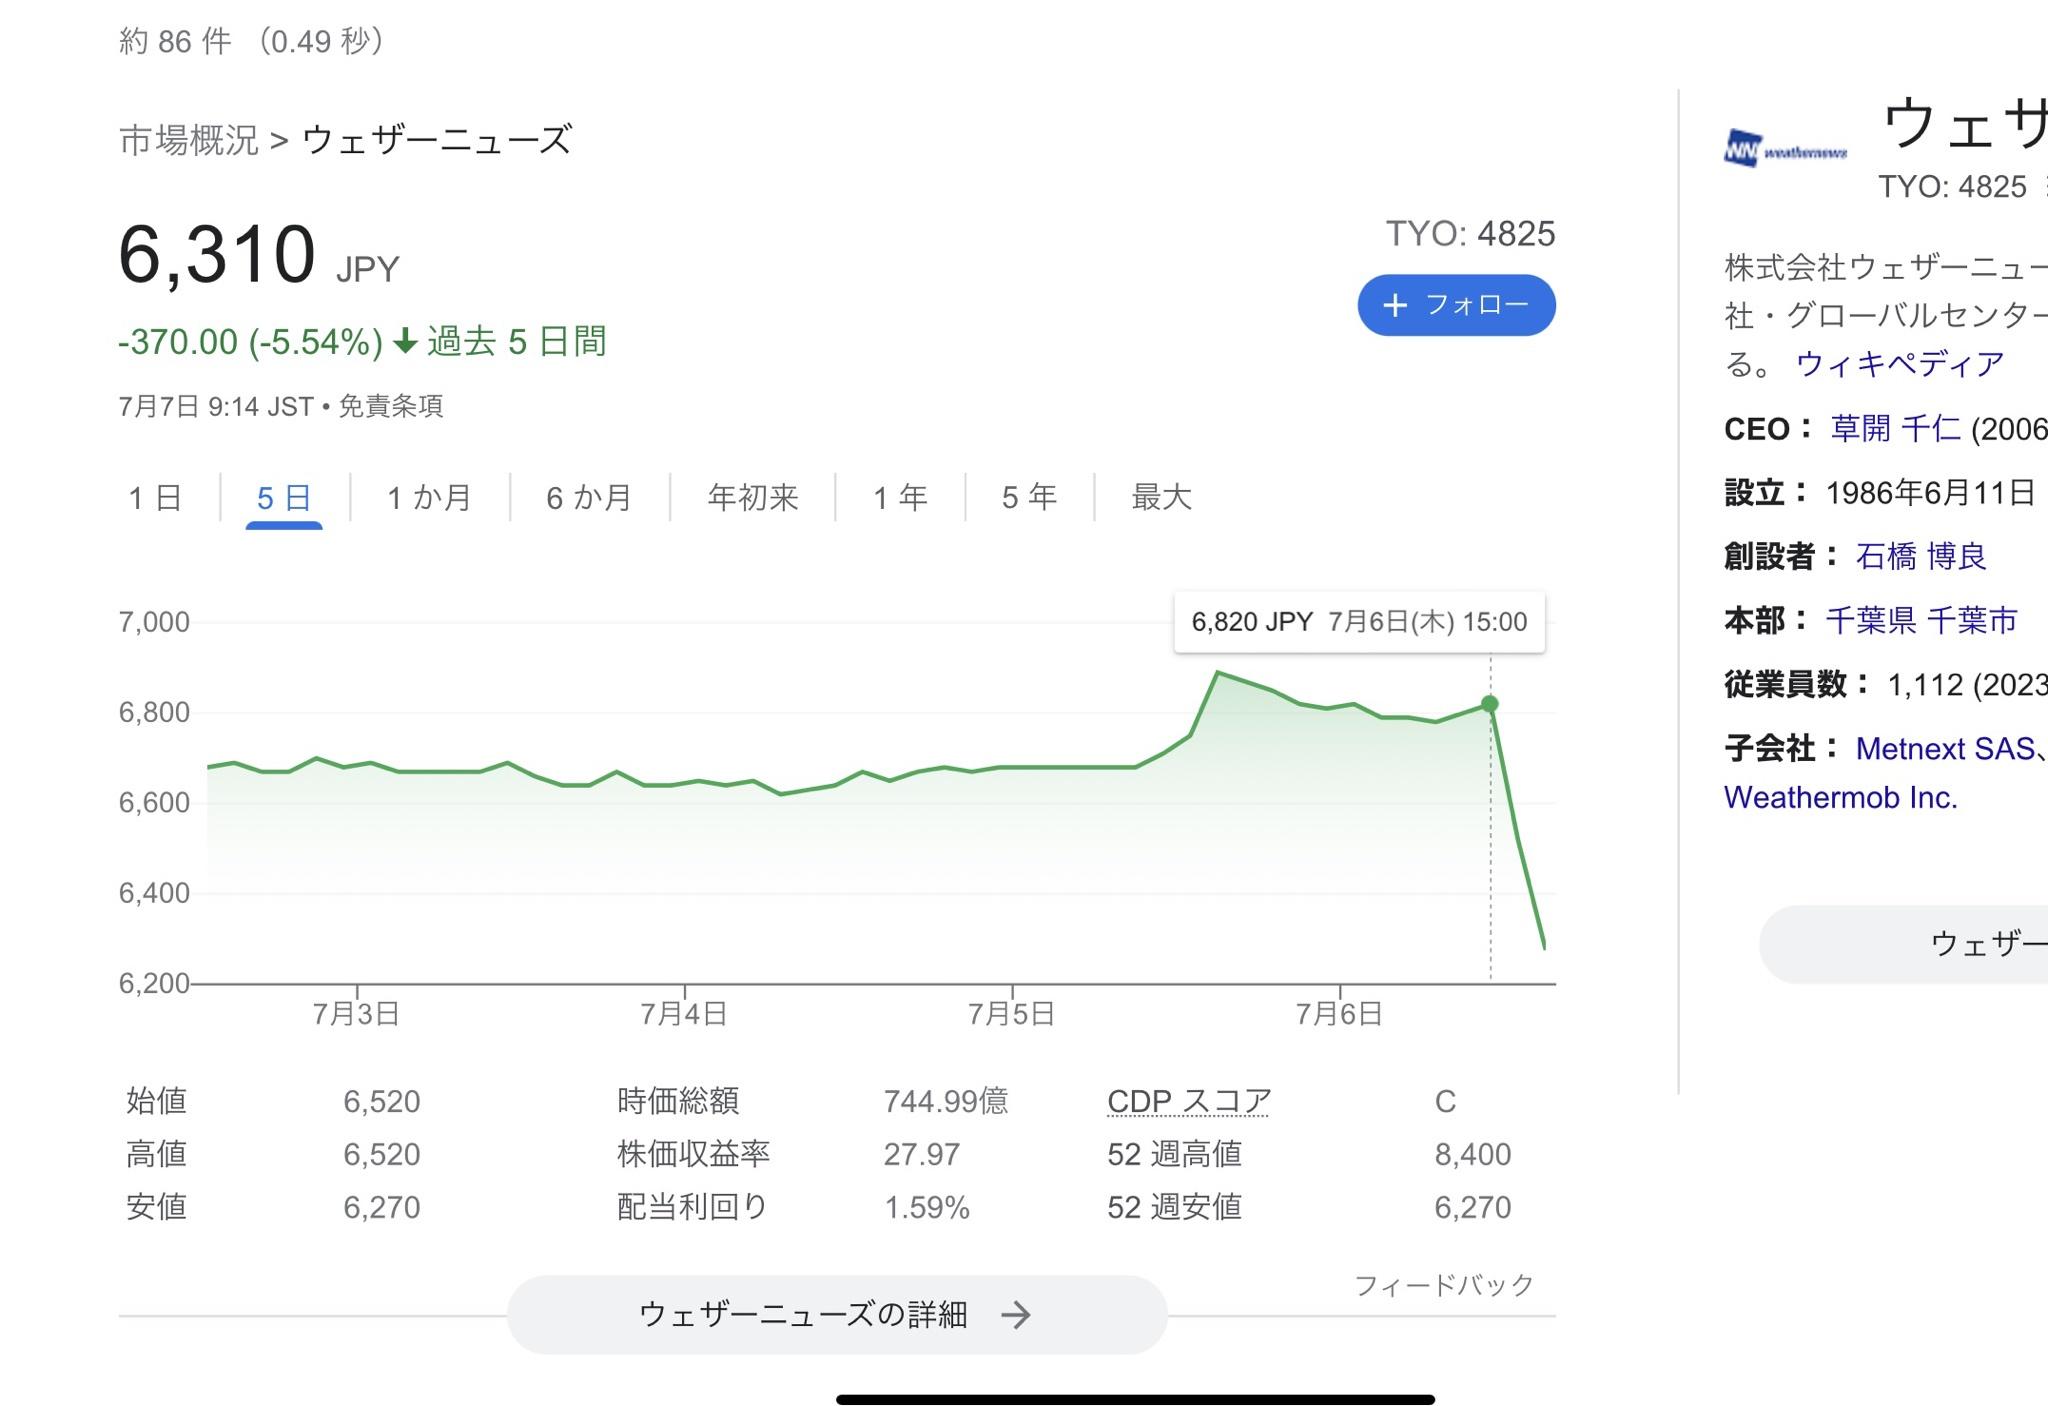2048x1406 pixels.
Task: Click the フィードバック feedback link
Action: coord(1443,1285)
